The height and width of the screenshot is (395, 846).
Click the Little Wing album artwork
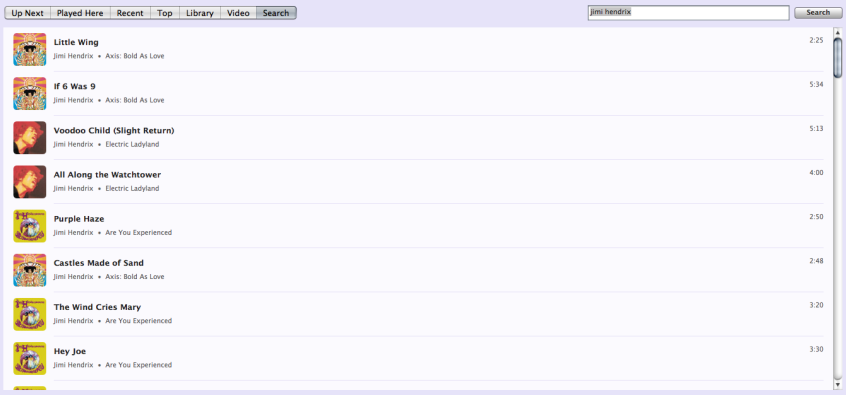[30, 49]
